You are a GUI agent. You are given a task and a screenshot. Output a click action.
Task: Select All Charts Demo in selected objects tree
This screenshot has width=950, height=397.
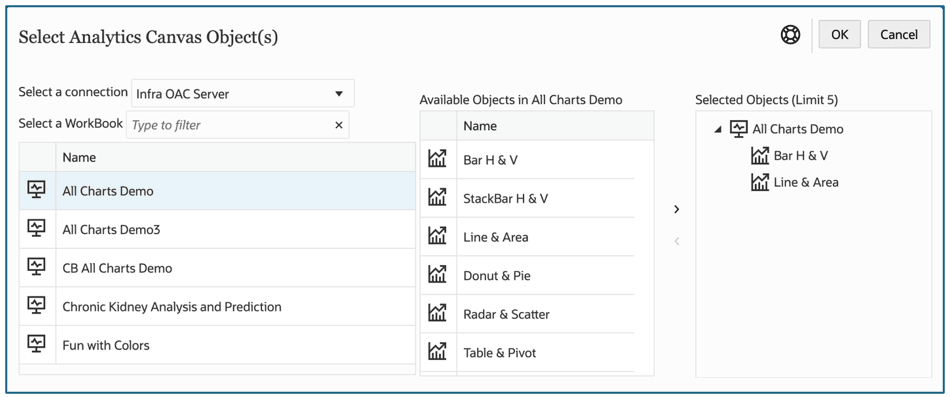tap(797, 129)
